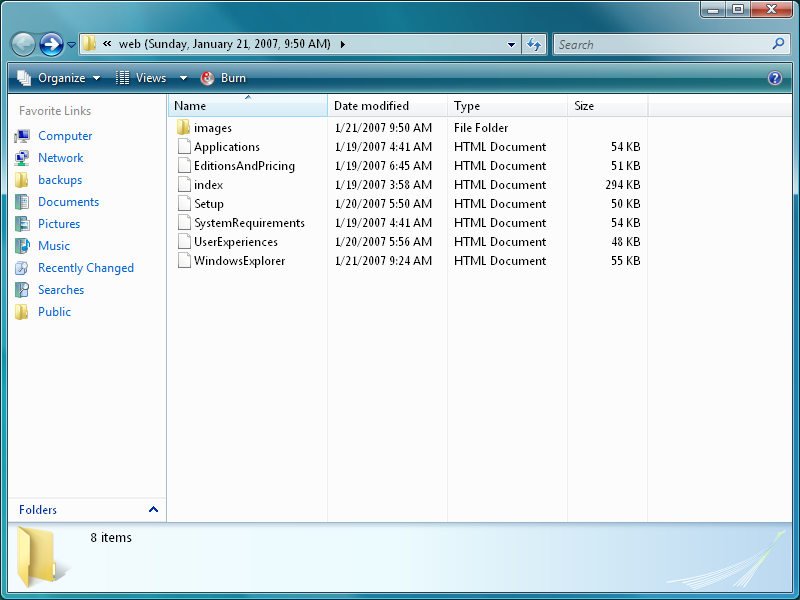The width and height of the screenshot is (800, 600).
Task: Click the Views button
Action: pyautogui.click(x=141, y=78)
